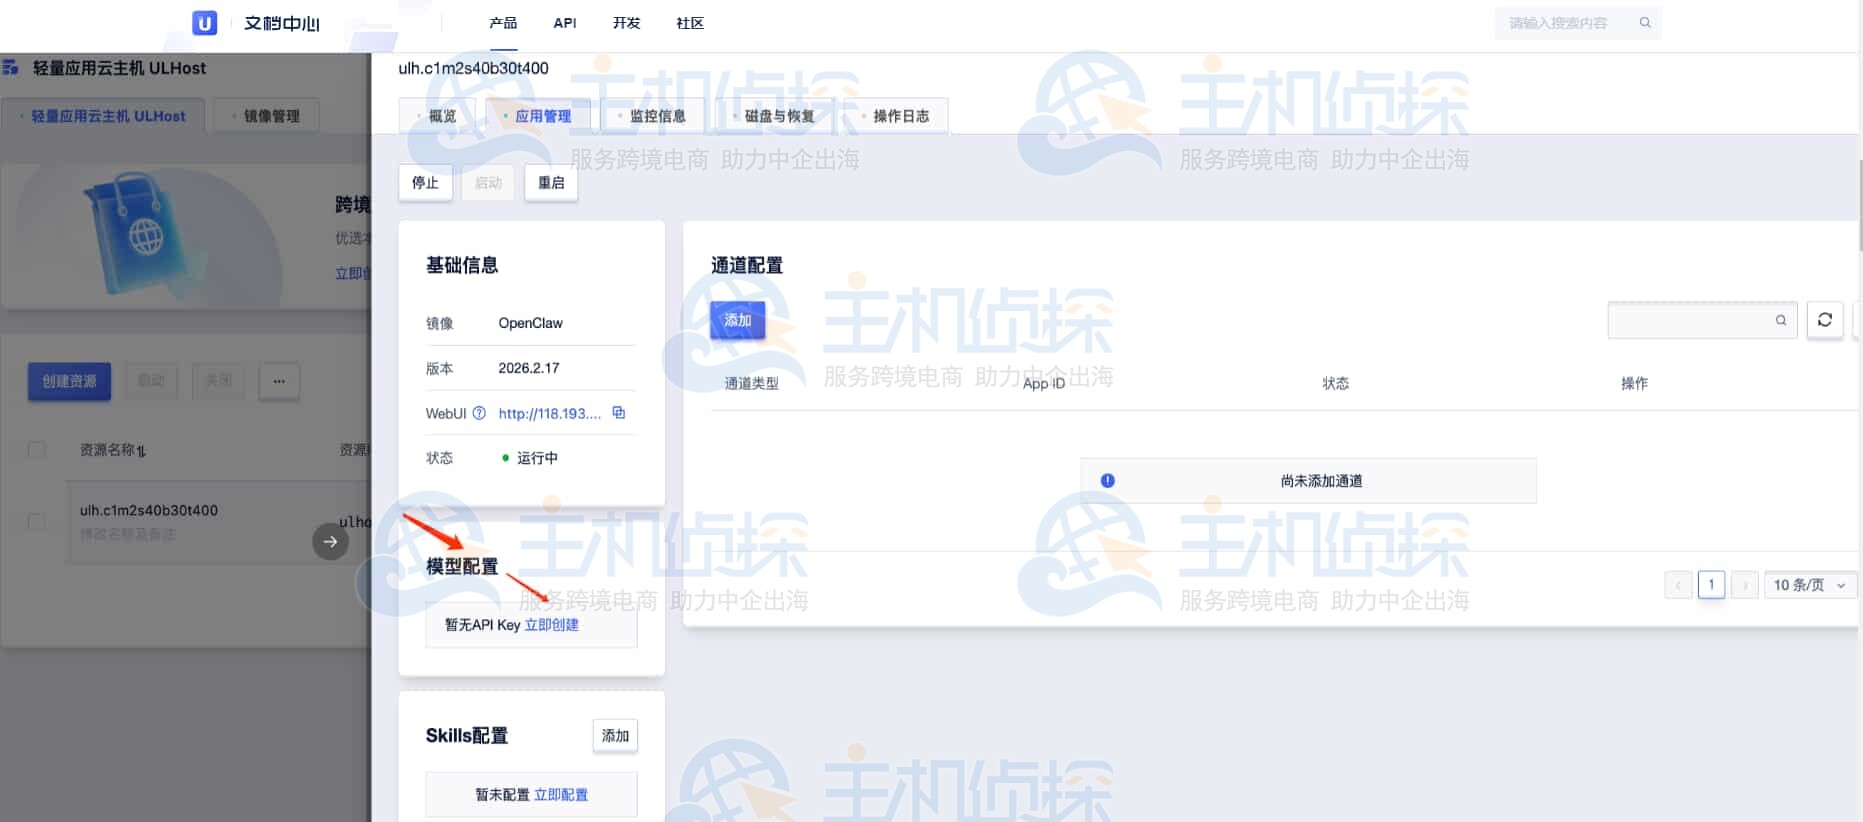Sort by 资源名称 column header
The image size is (1863, 822).
pyautogui.click(x=113, y=450)
